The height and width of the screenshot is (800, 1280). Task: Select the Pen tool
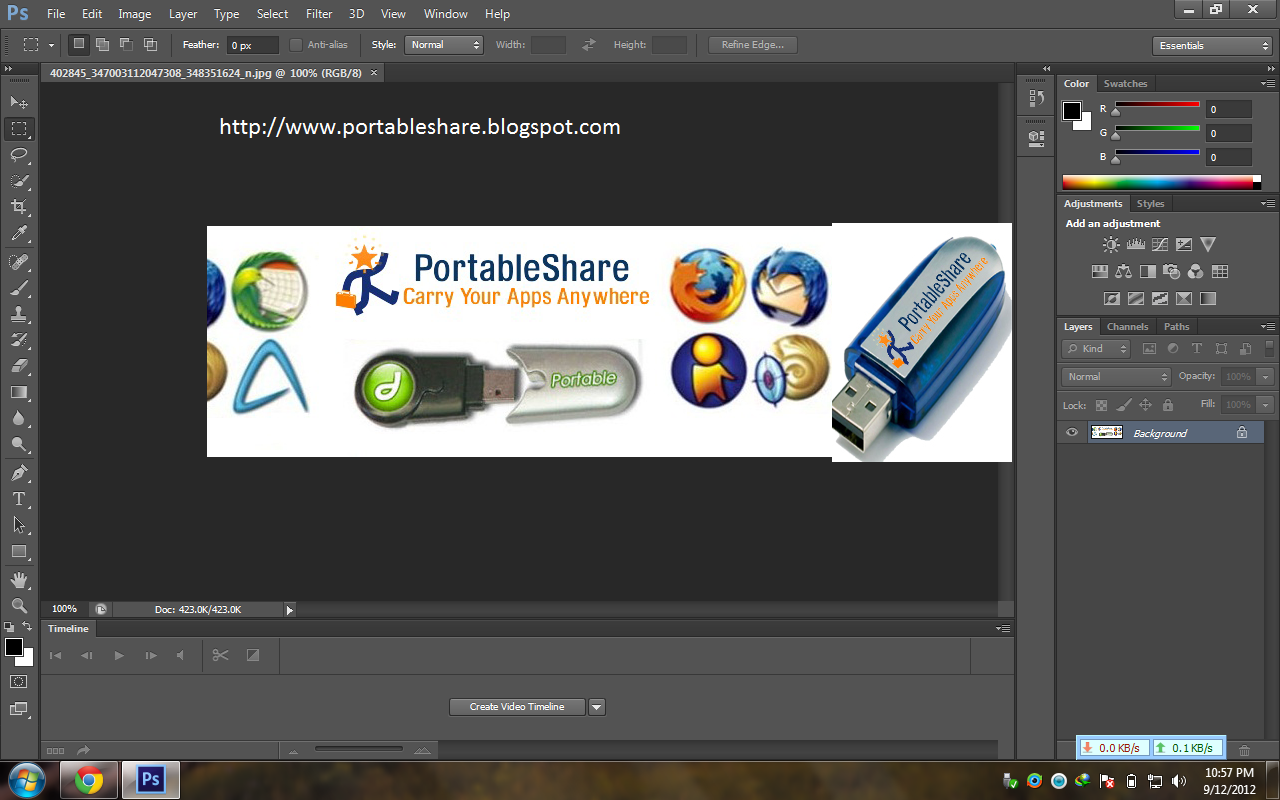tap(19, 473)
